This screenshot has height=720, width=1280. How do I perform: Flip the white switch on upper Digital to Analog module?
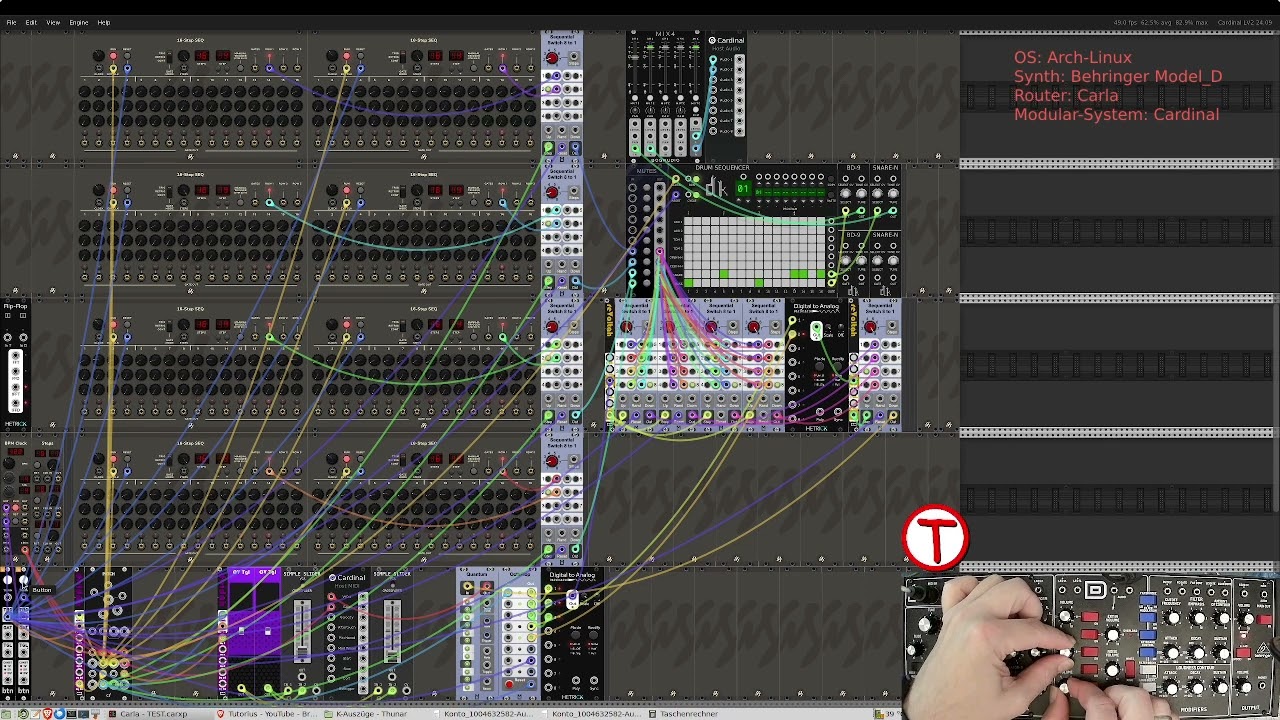(x=816, y=331)
